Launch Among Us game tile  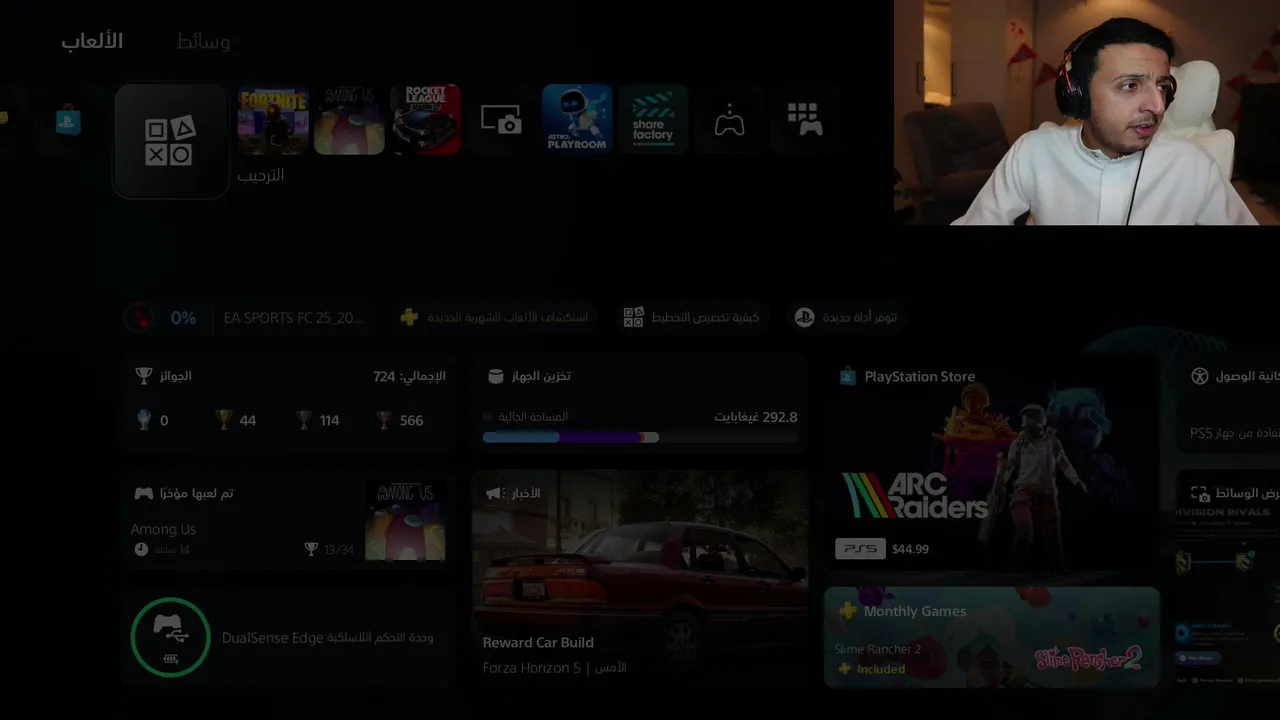coord(350,120)
